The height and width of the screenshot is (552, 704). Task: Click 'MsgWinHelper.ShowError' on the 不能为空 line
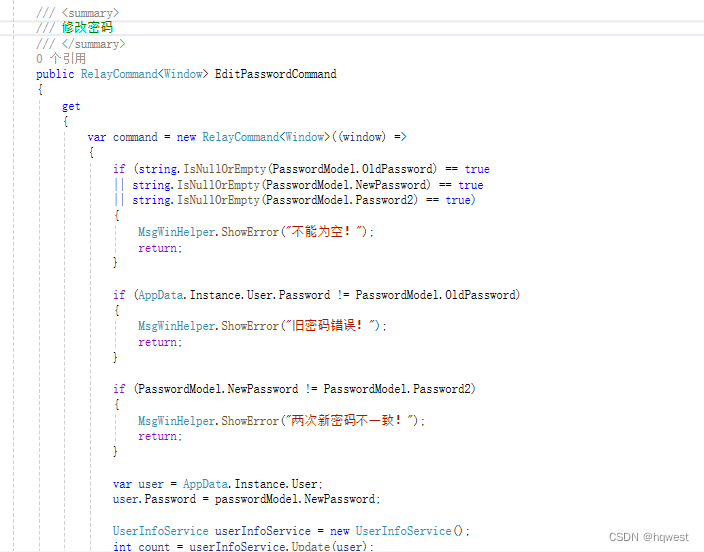point(208,232)
